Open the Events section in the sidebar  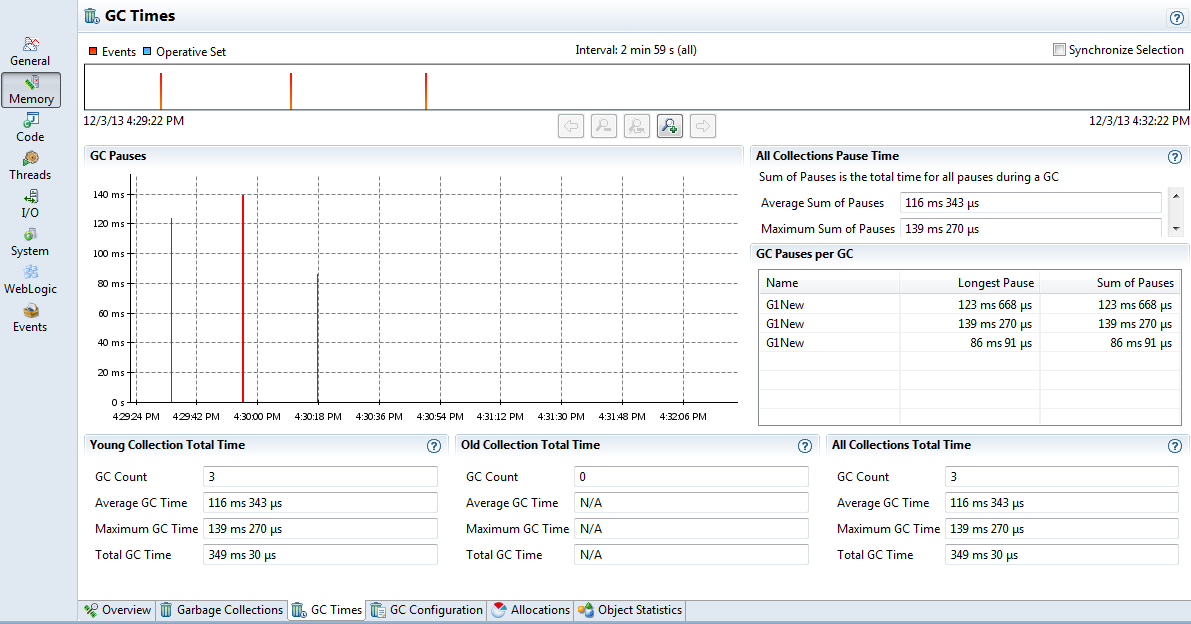point(30,315)
